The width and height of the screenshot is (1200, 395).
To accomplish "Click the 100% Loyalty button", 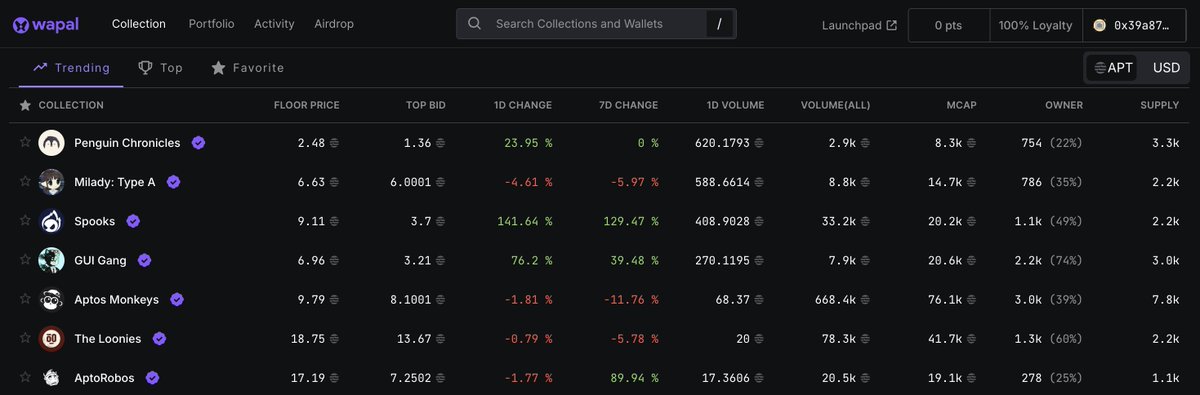I will (x=1035, y=25).
